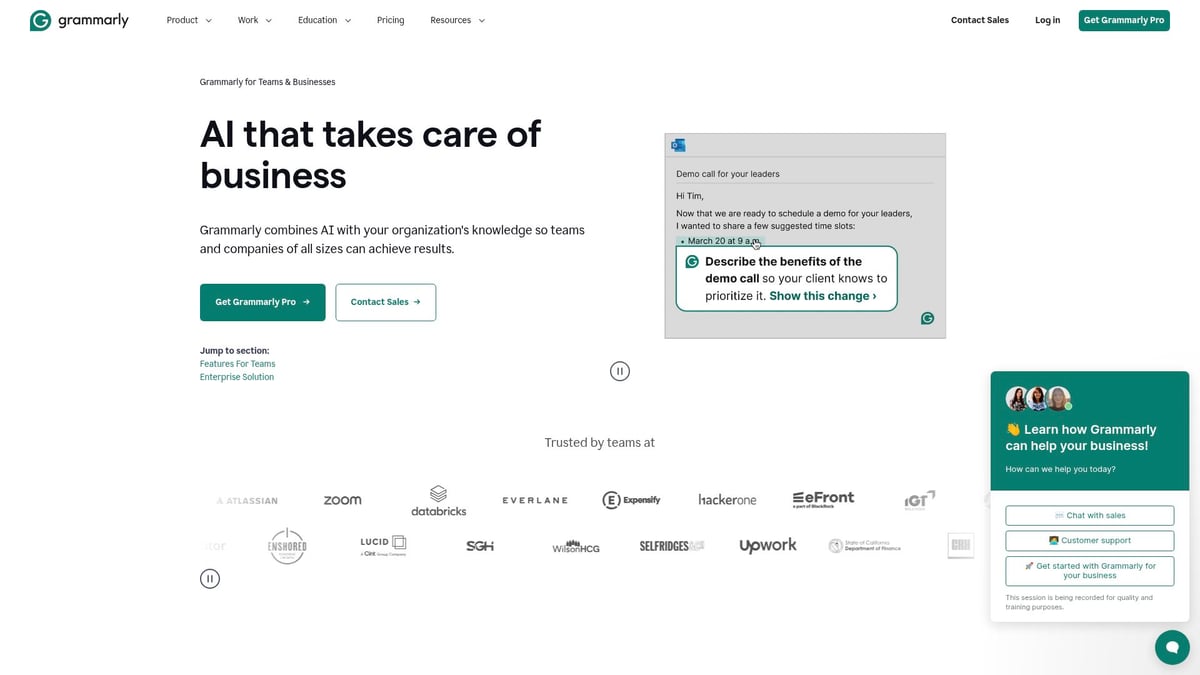
Task: Select the Upwork logo
Action: tap(767, 545)
